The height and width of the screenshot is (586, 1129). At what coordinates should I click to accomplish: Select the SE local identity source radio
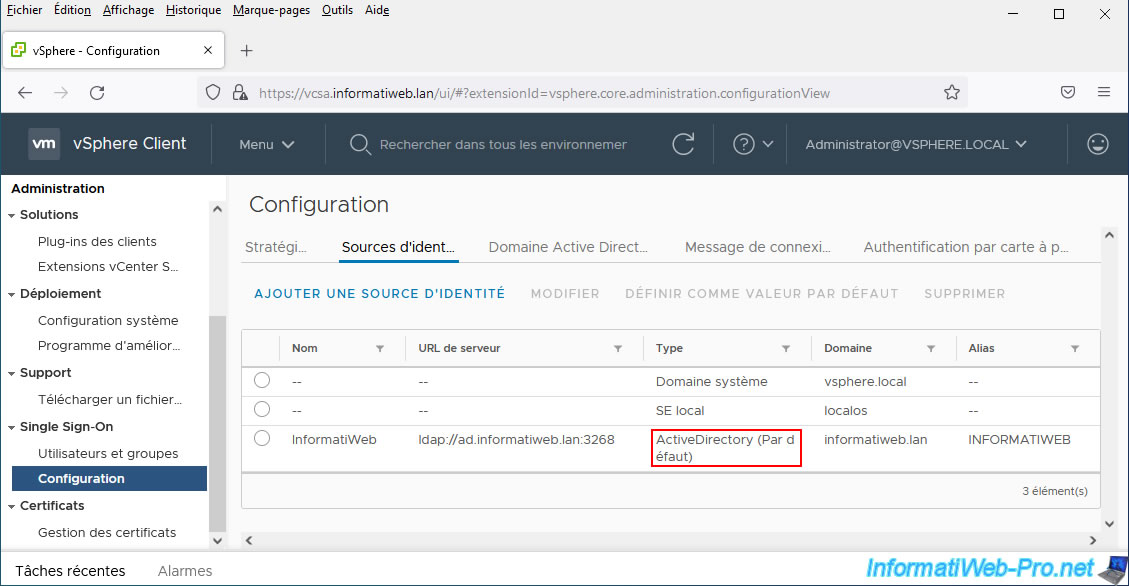click(262, 409)
